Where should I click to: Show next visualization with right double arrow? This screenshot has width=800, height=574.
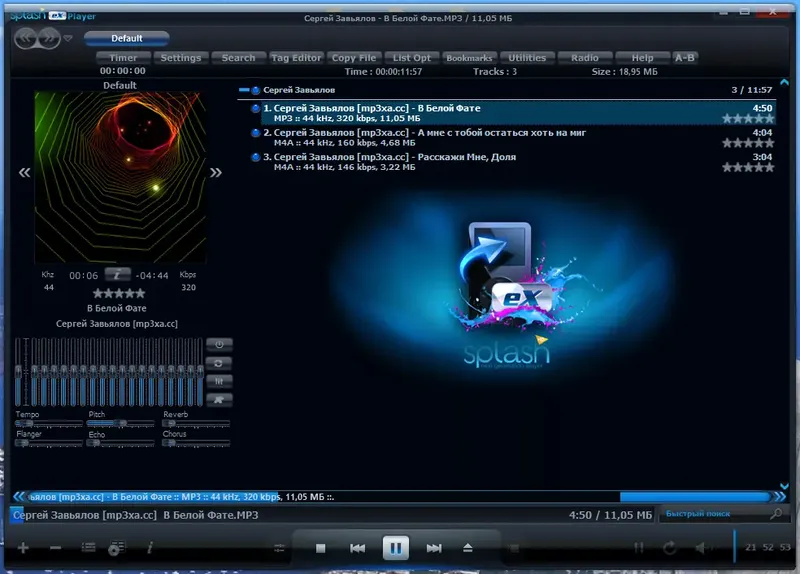point(216,172)
